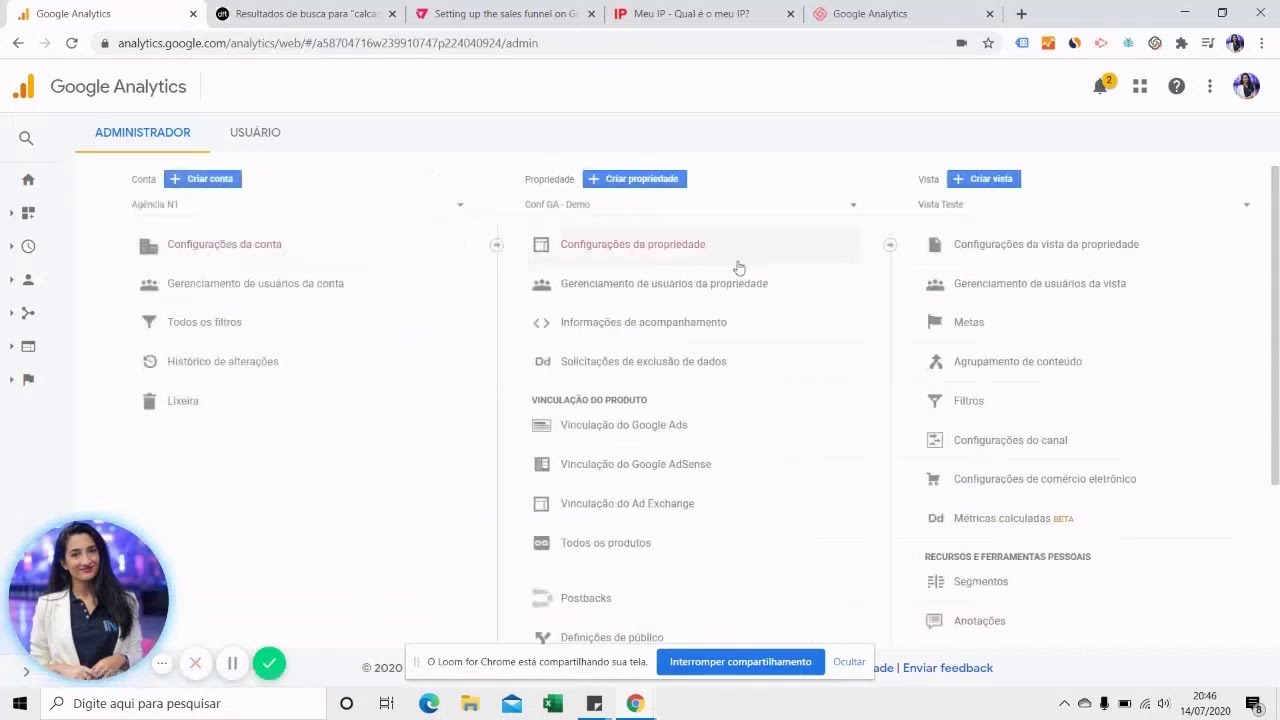Open Microsoft Edge from the taskbar
Screen dimensions: 1280x720
[x=429, y=704]
